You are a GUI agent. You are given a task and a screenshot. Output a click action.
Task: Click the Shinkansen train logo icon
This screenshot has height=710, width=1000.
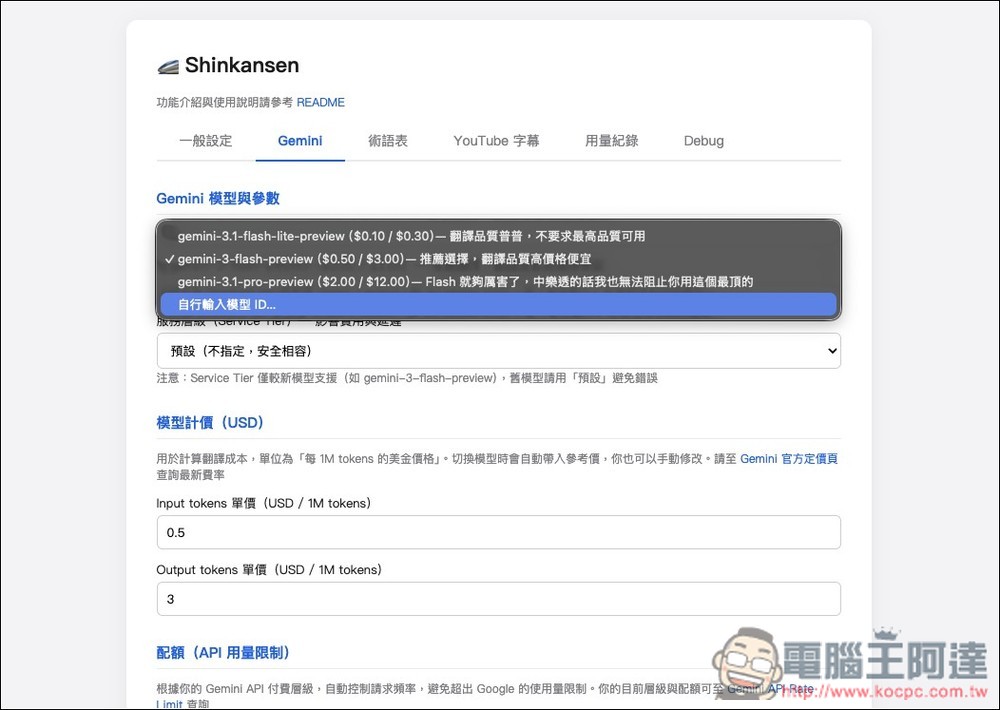(x=166, y=64)
